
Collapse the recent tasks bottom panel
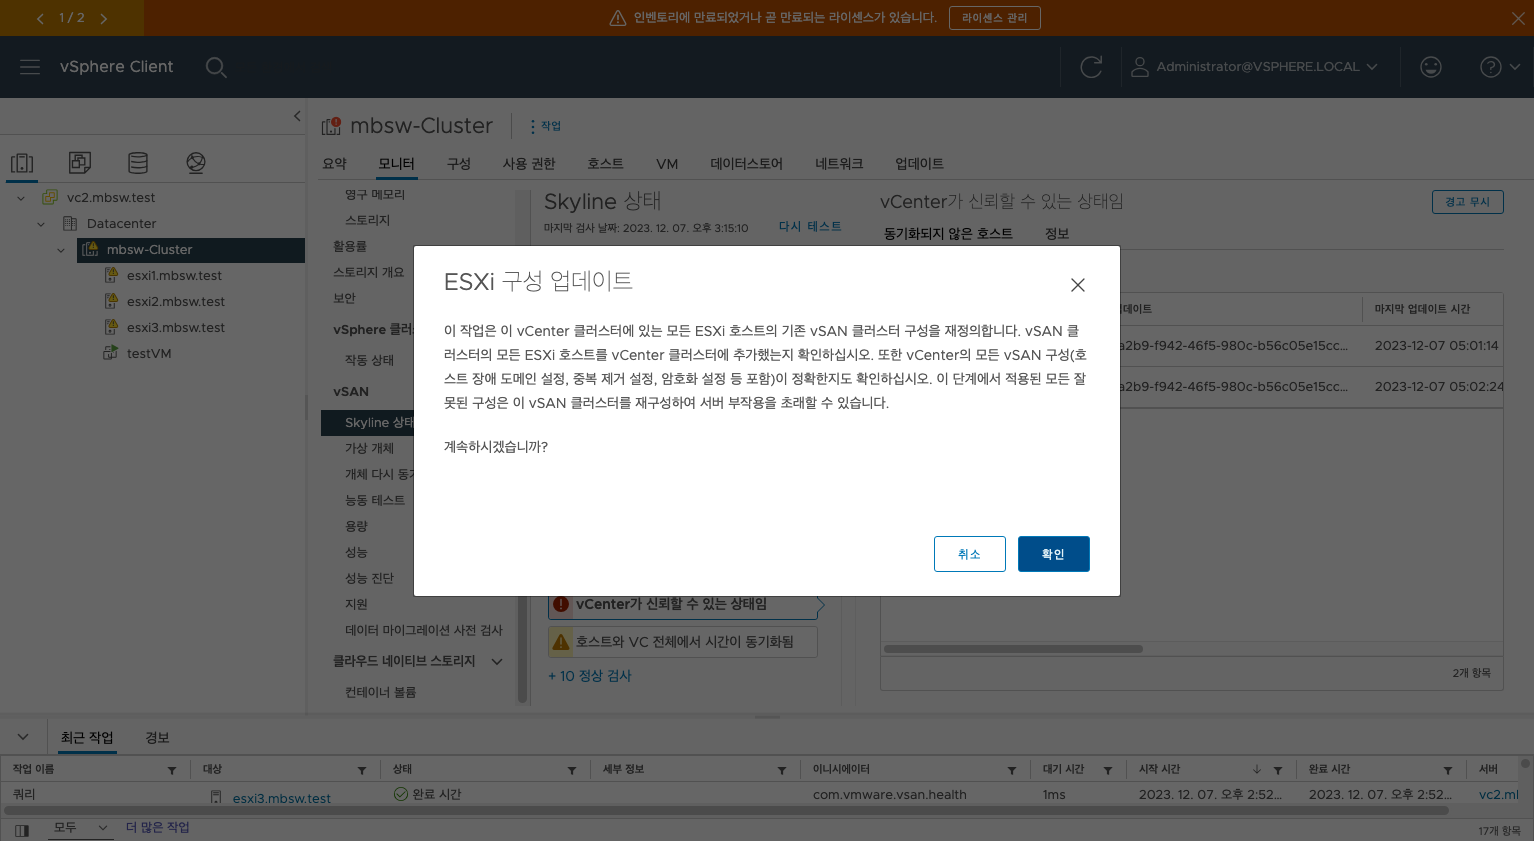coord(23,737)
